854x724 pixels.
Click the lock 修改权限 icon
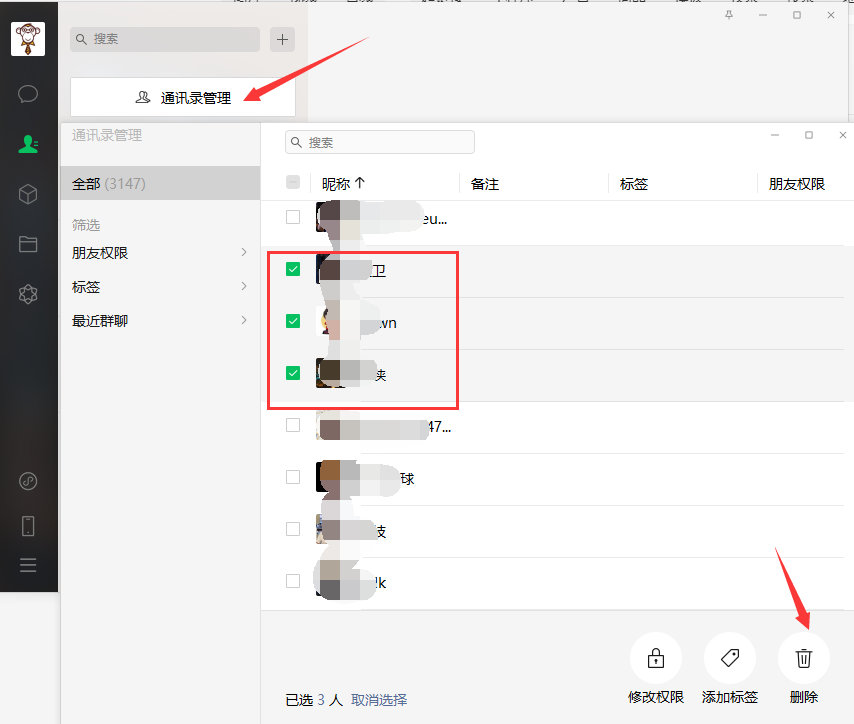click(x=656, y=658)
